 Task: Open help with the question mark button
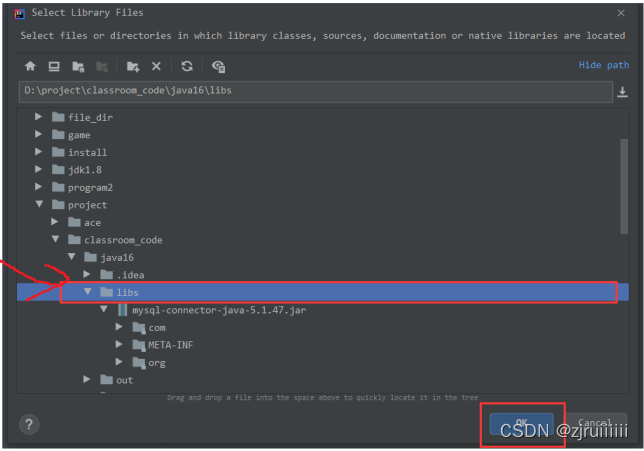pos(29,424)
